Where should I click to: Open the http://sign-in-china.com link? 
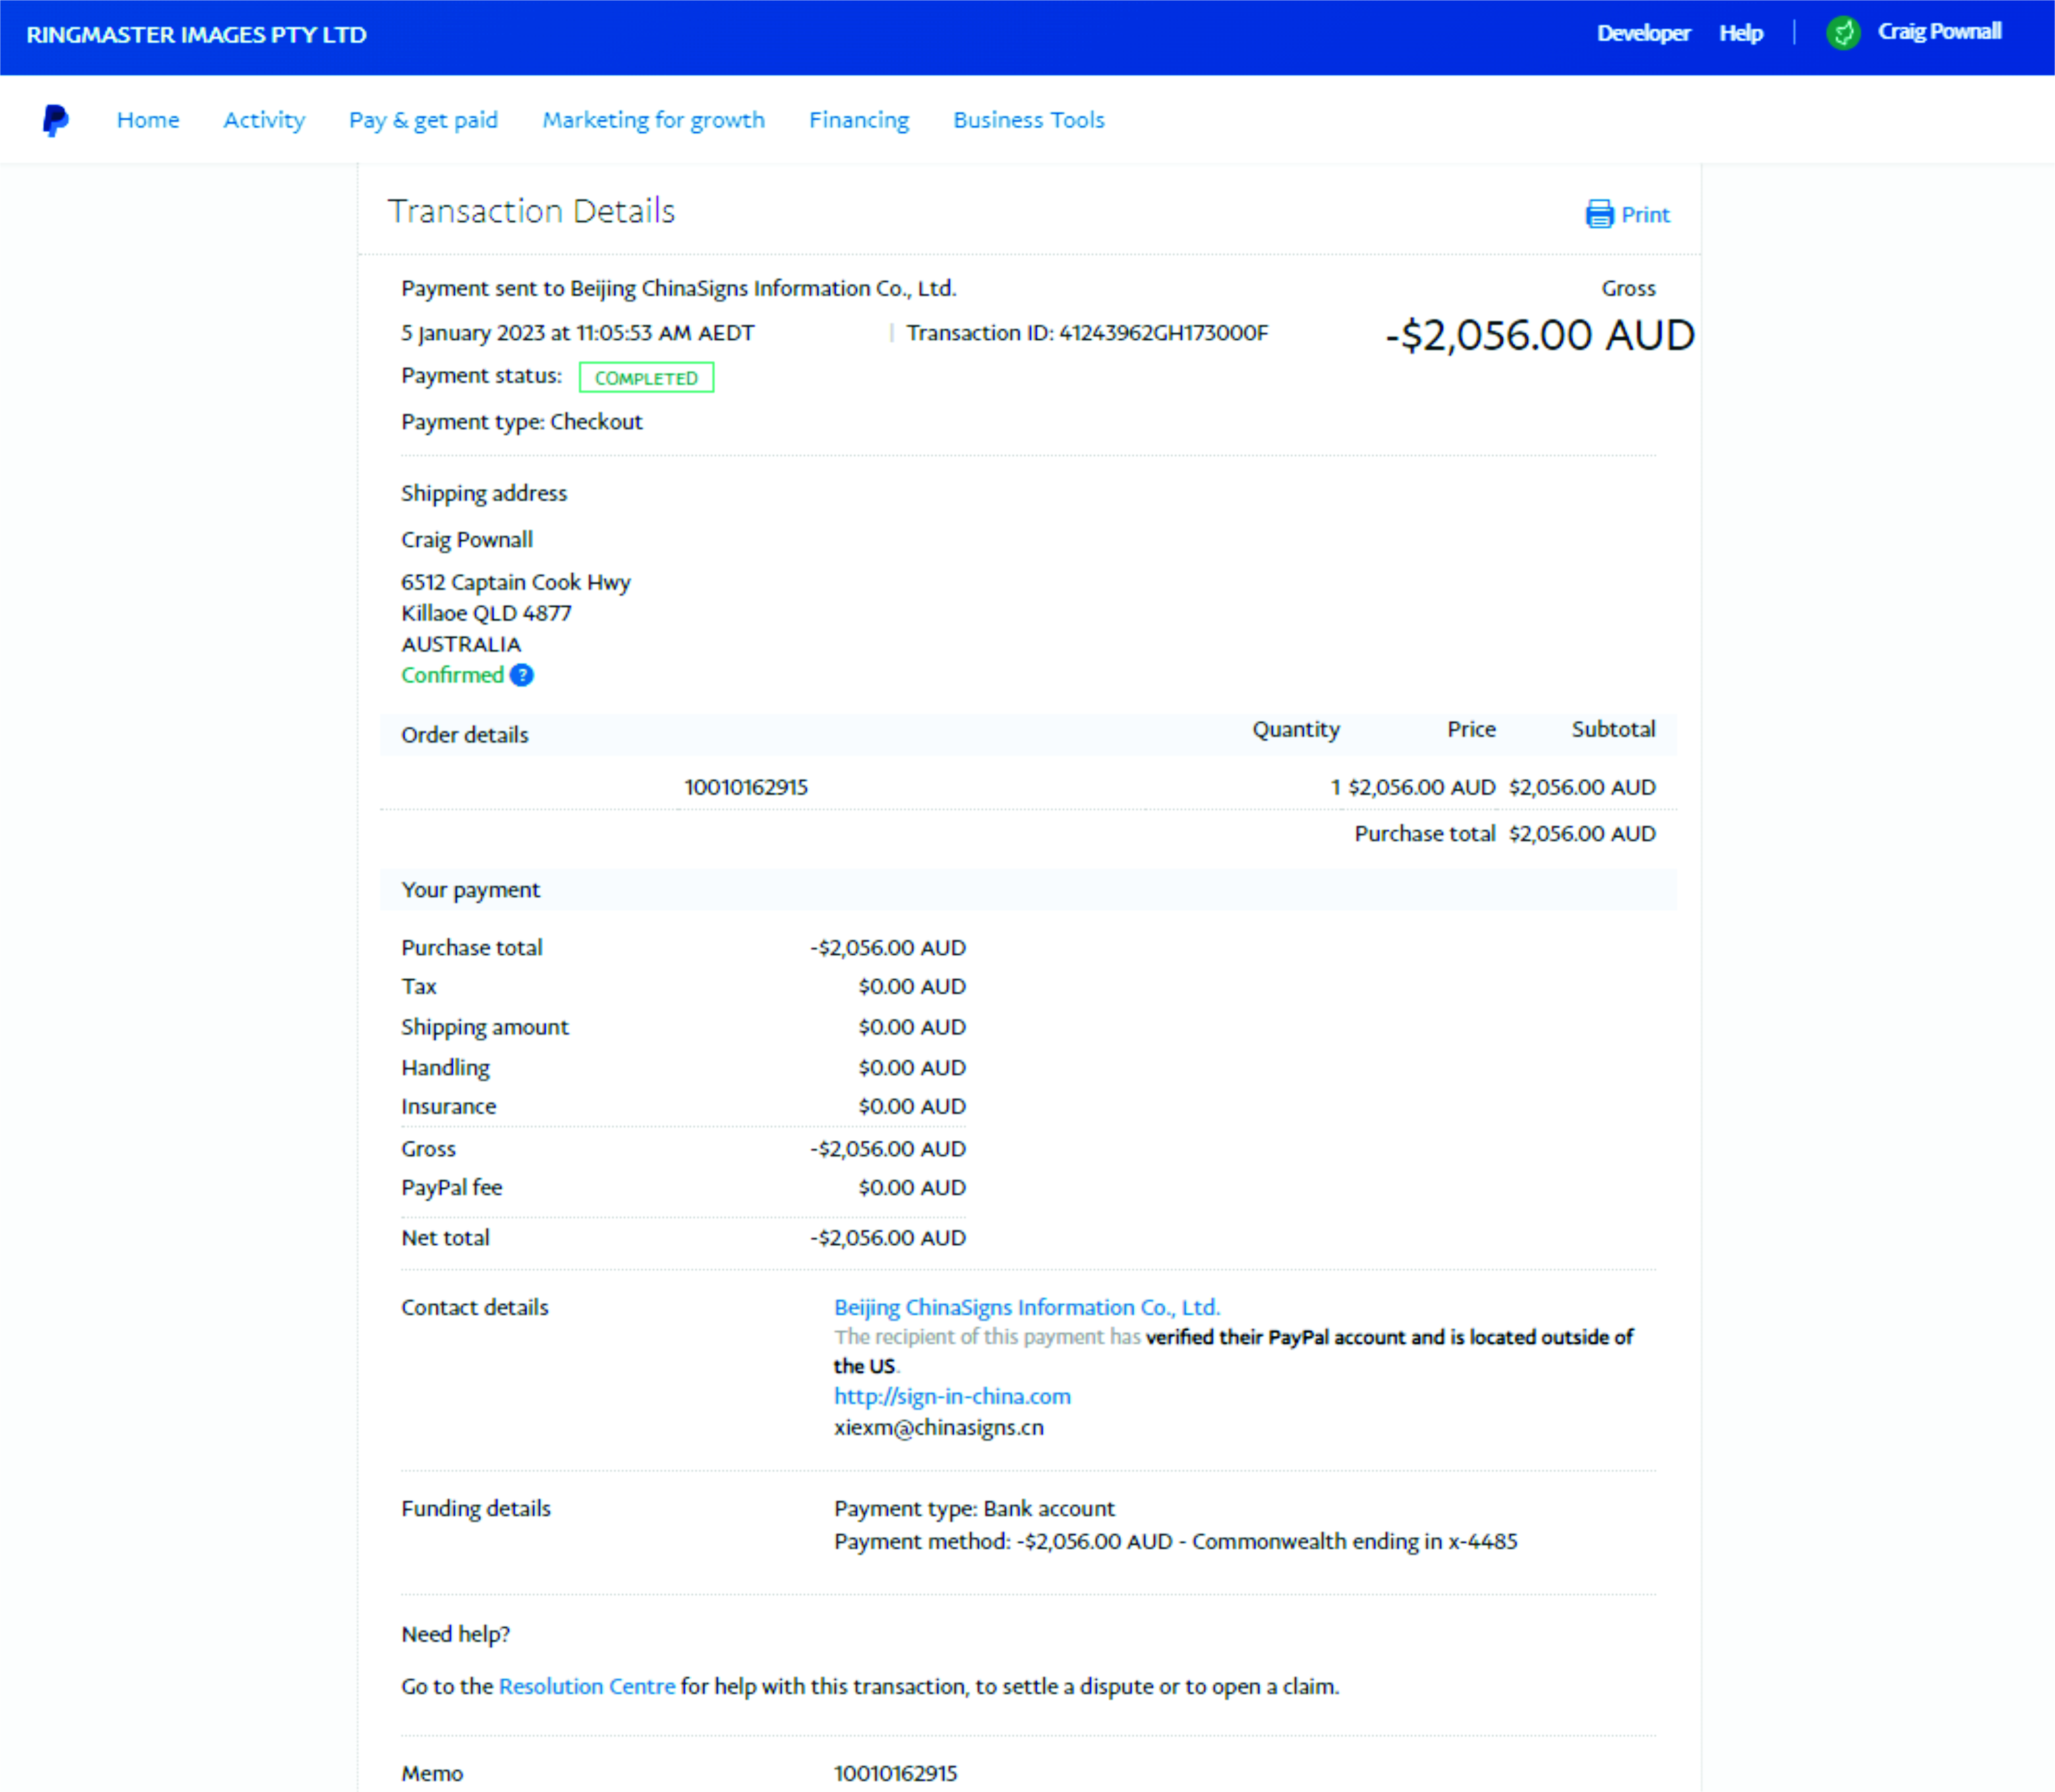pyautogui.click(x=952, y=1396)
